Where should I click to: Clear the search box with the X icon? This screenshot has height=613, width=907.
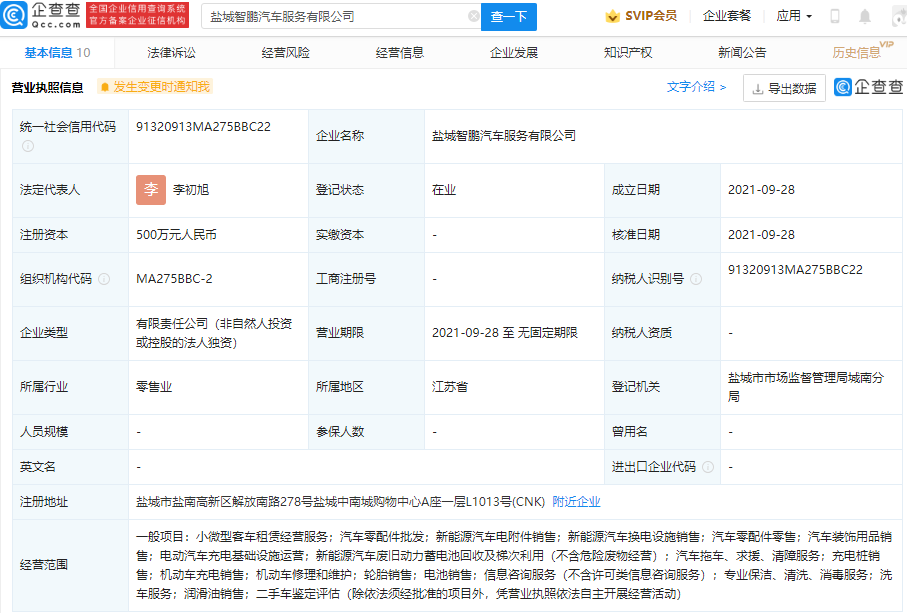coord(473,16)
